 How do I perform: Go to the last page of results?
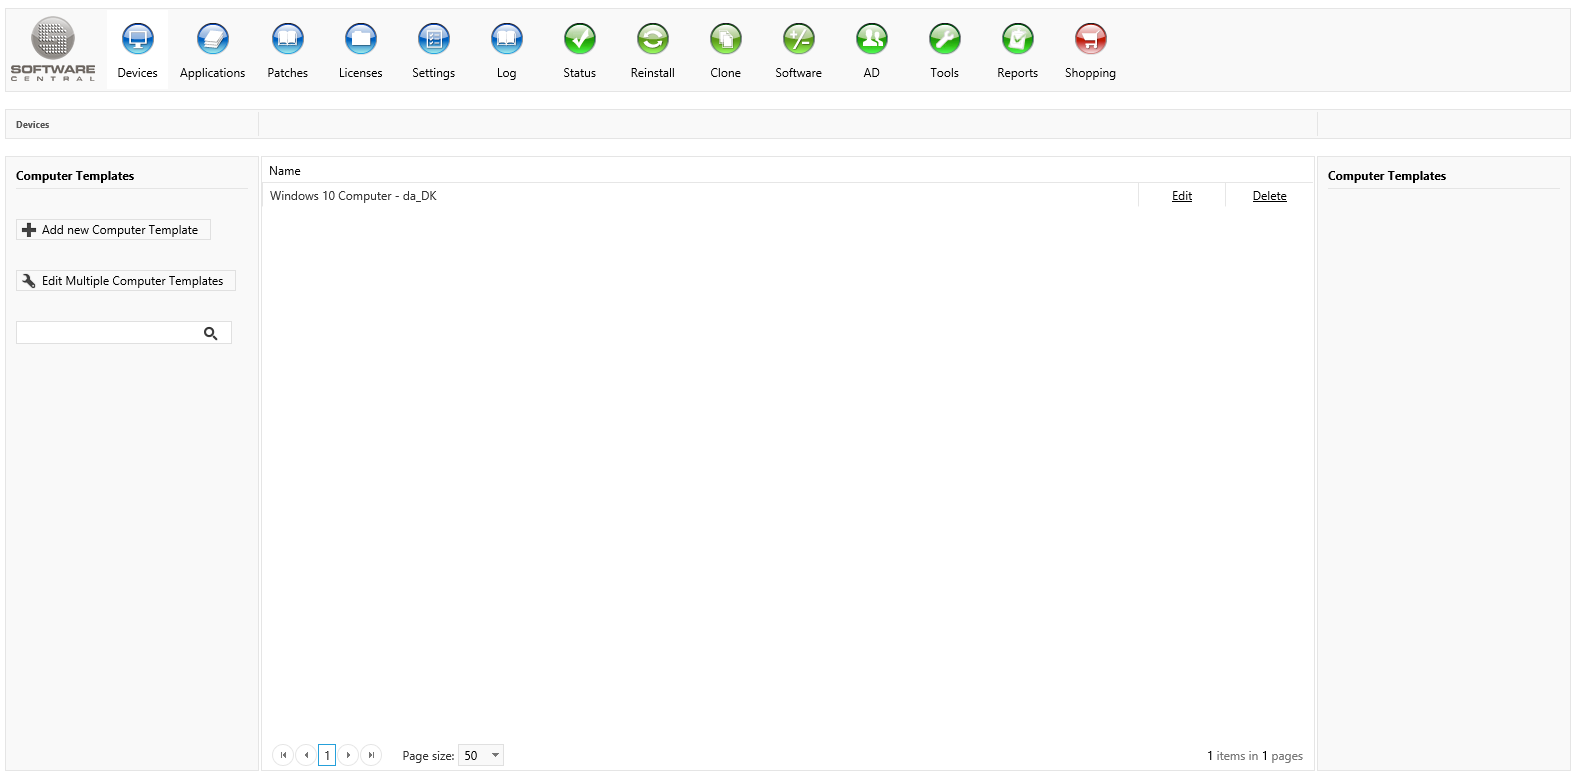371,755
